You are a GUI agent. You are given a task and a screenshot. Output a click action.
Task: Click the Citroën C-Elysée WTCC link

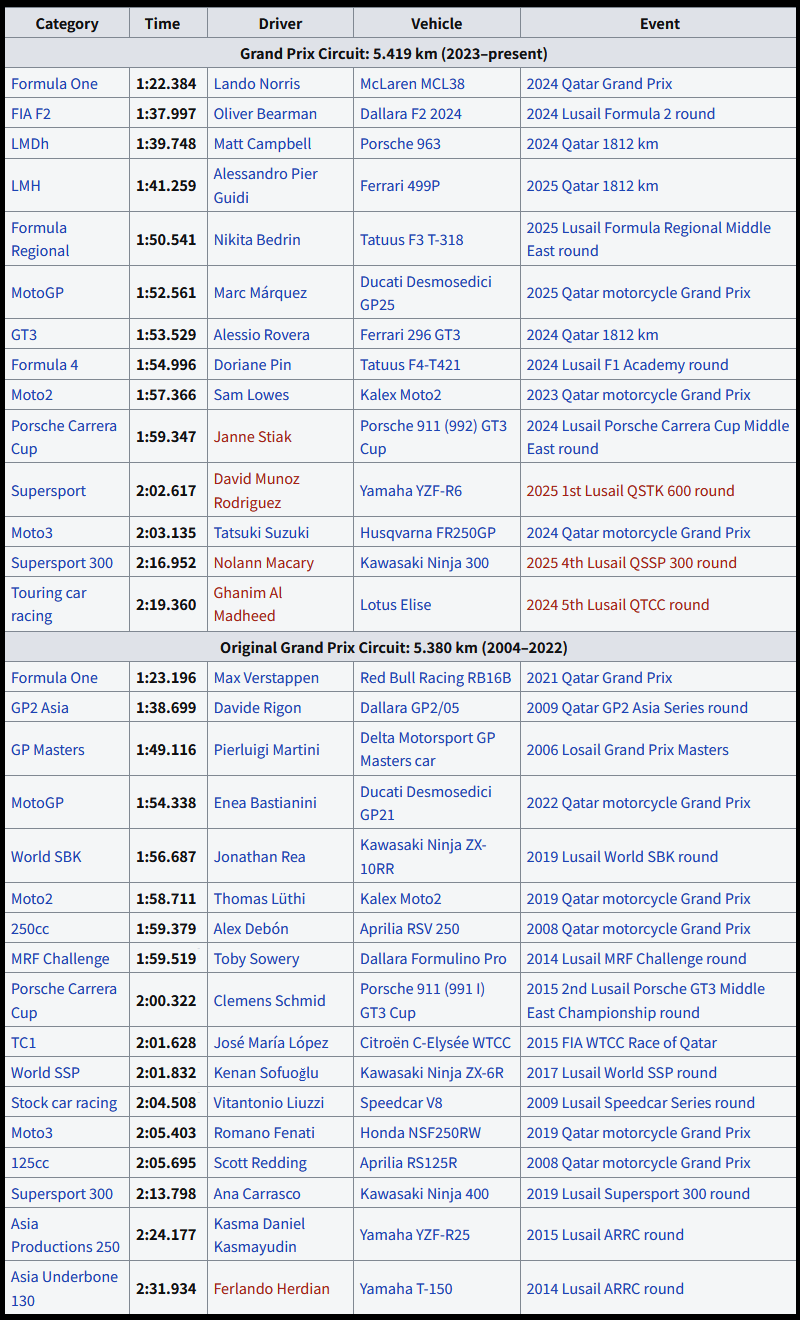[435, 1043]
